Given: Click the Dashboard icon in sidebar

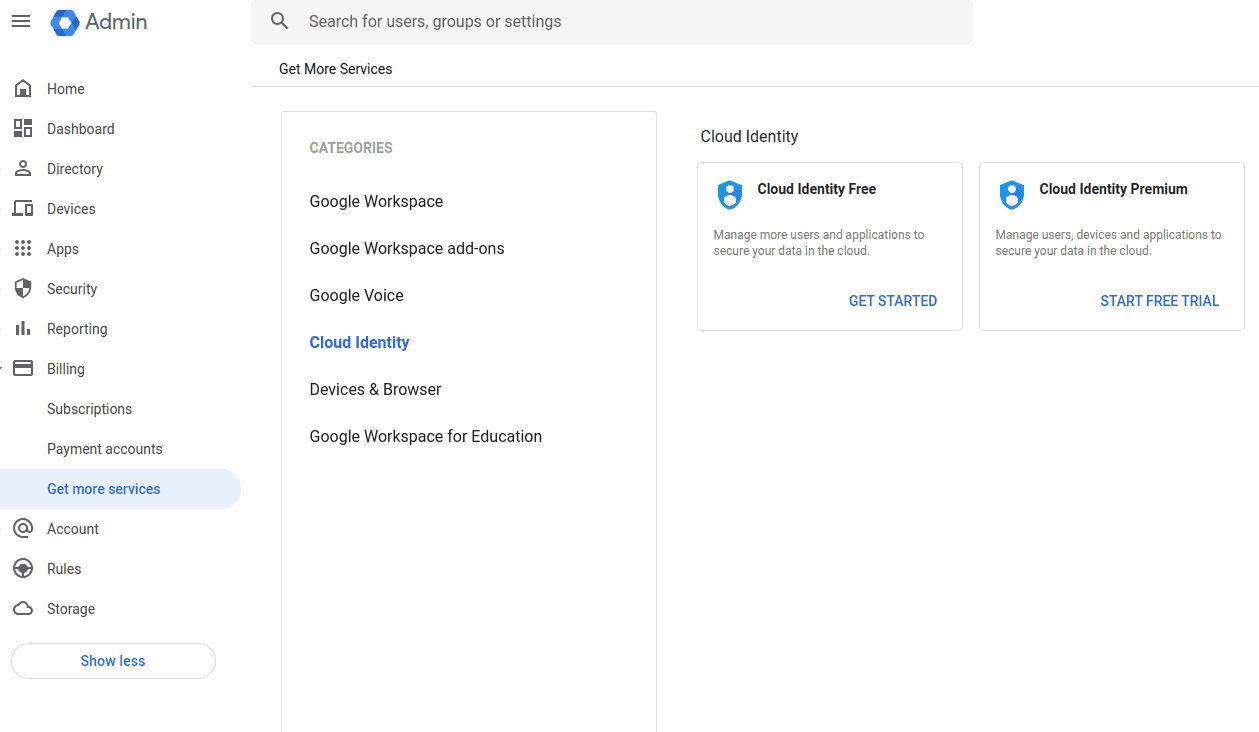Looking at the screenshot, I should pos(23,129).
